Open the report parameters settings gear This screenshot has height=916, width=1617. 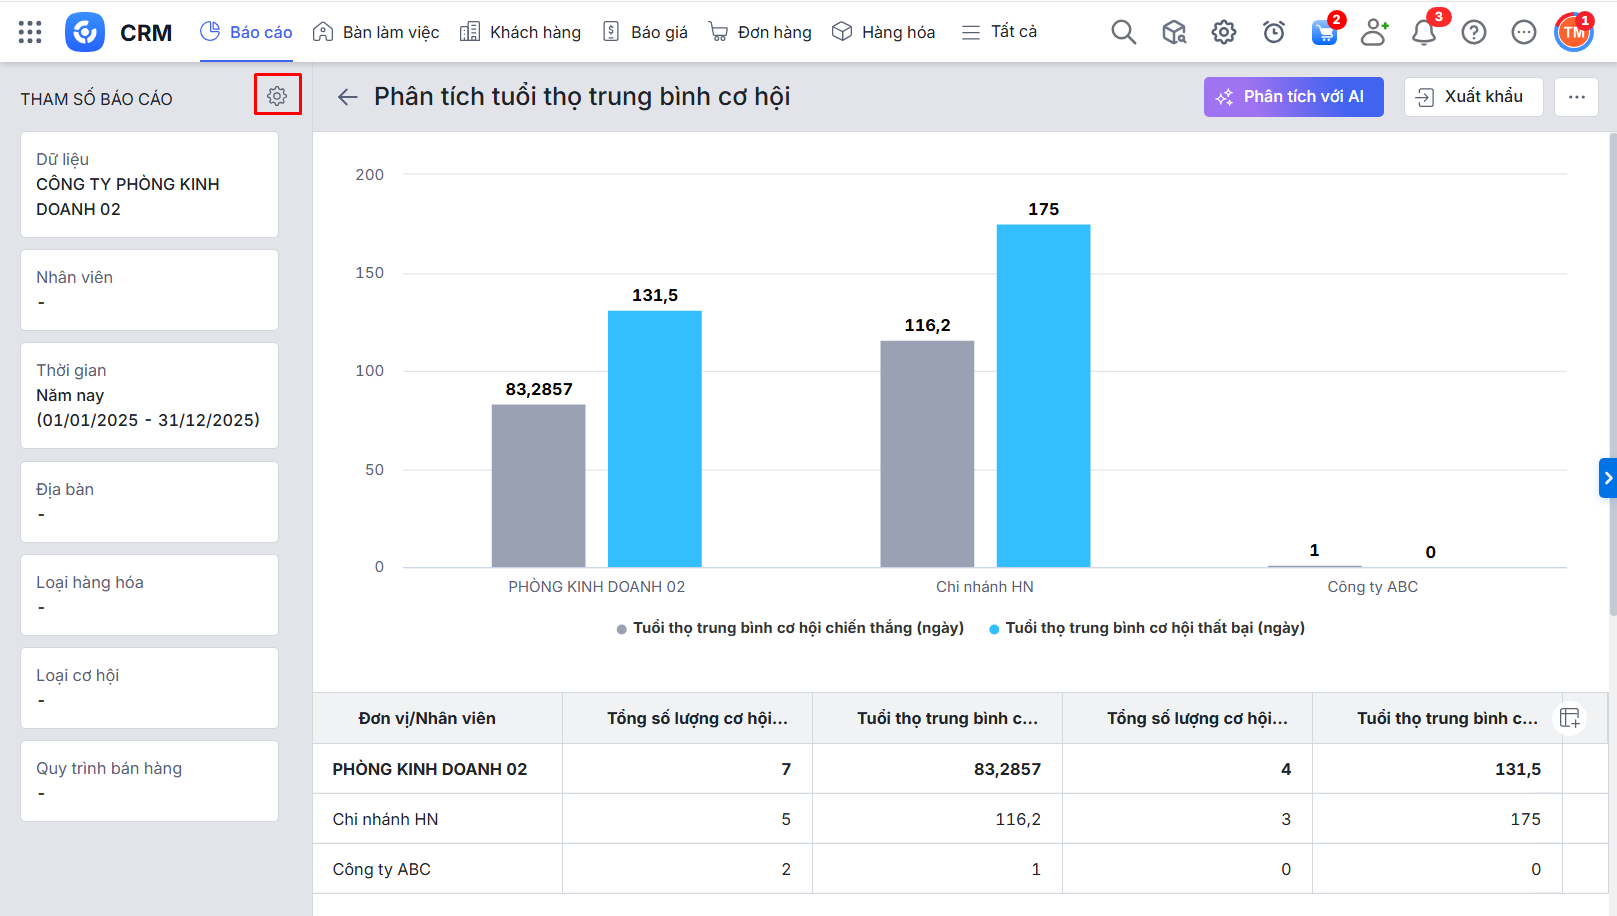pyautogui.click(x=277, y=95)
